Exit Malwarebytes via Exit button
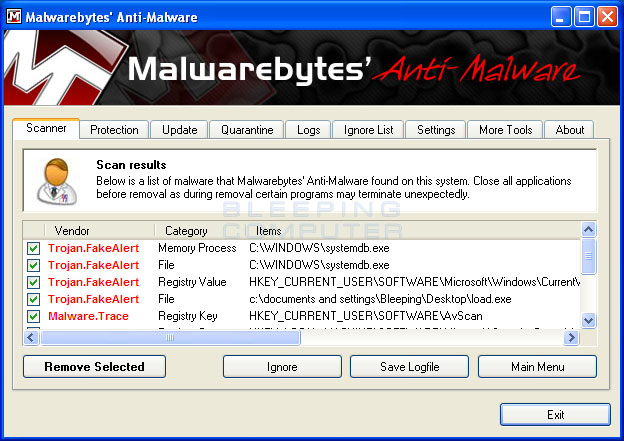 pyautogui.click(x=555, y=415)
